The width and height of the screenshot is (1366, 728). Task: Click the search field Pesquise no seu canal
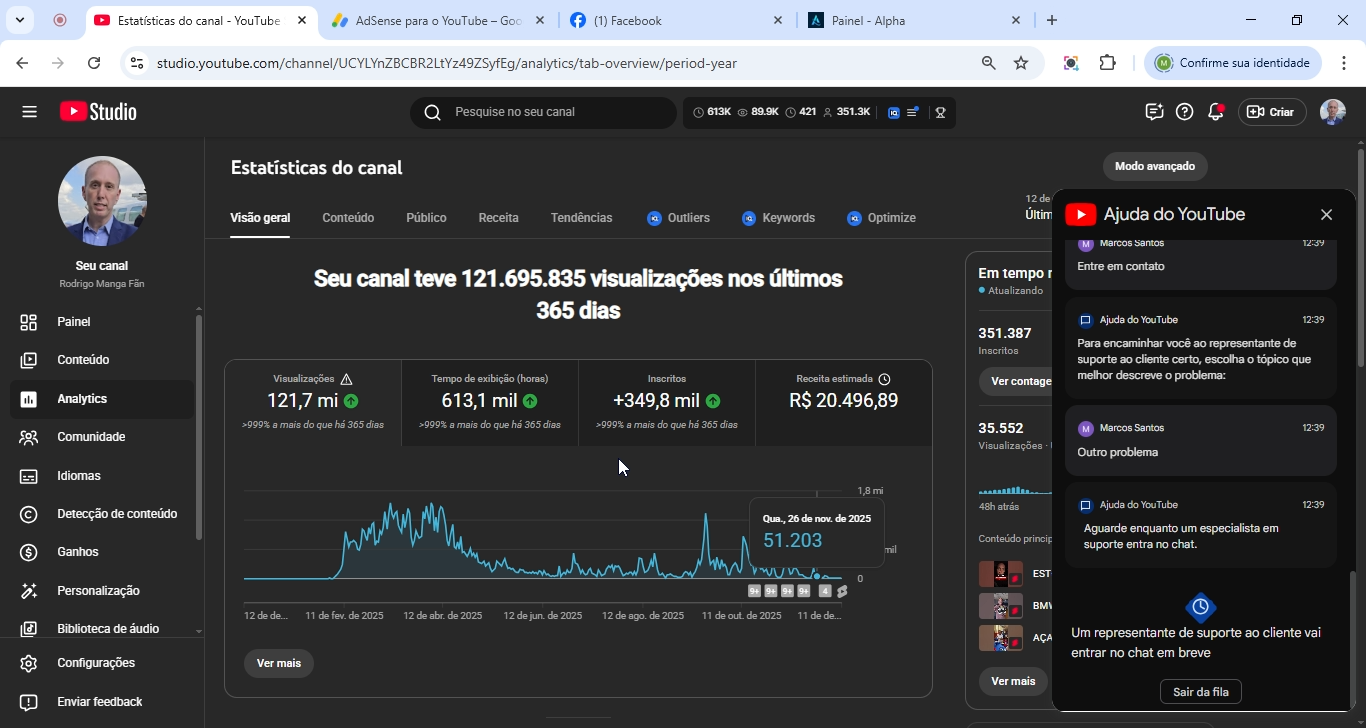545,112
